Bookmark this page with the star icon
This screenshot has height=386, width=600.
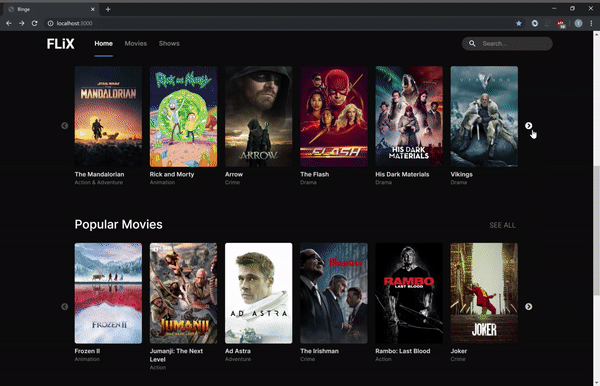pyautogui.click(x=518, y=23)
